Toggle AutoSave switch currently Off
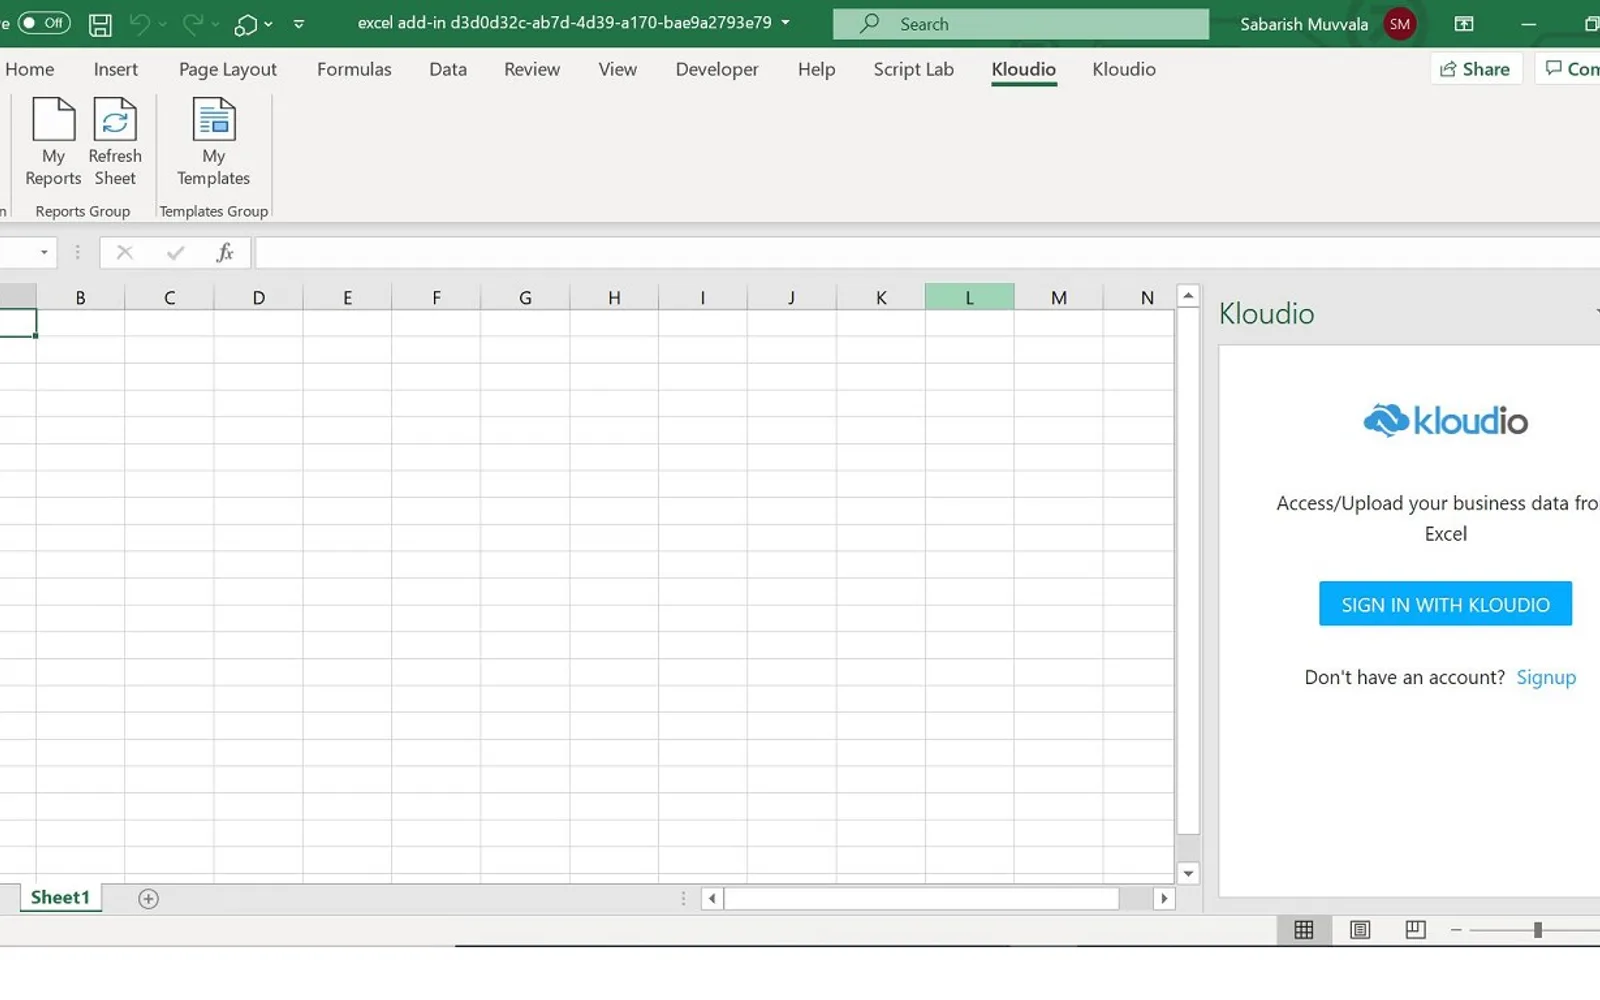 click(44, 23)
